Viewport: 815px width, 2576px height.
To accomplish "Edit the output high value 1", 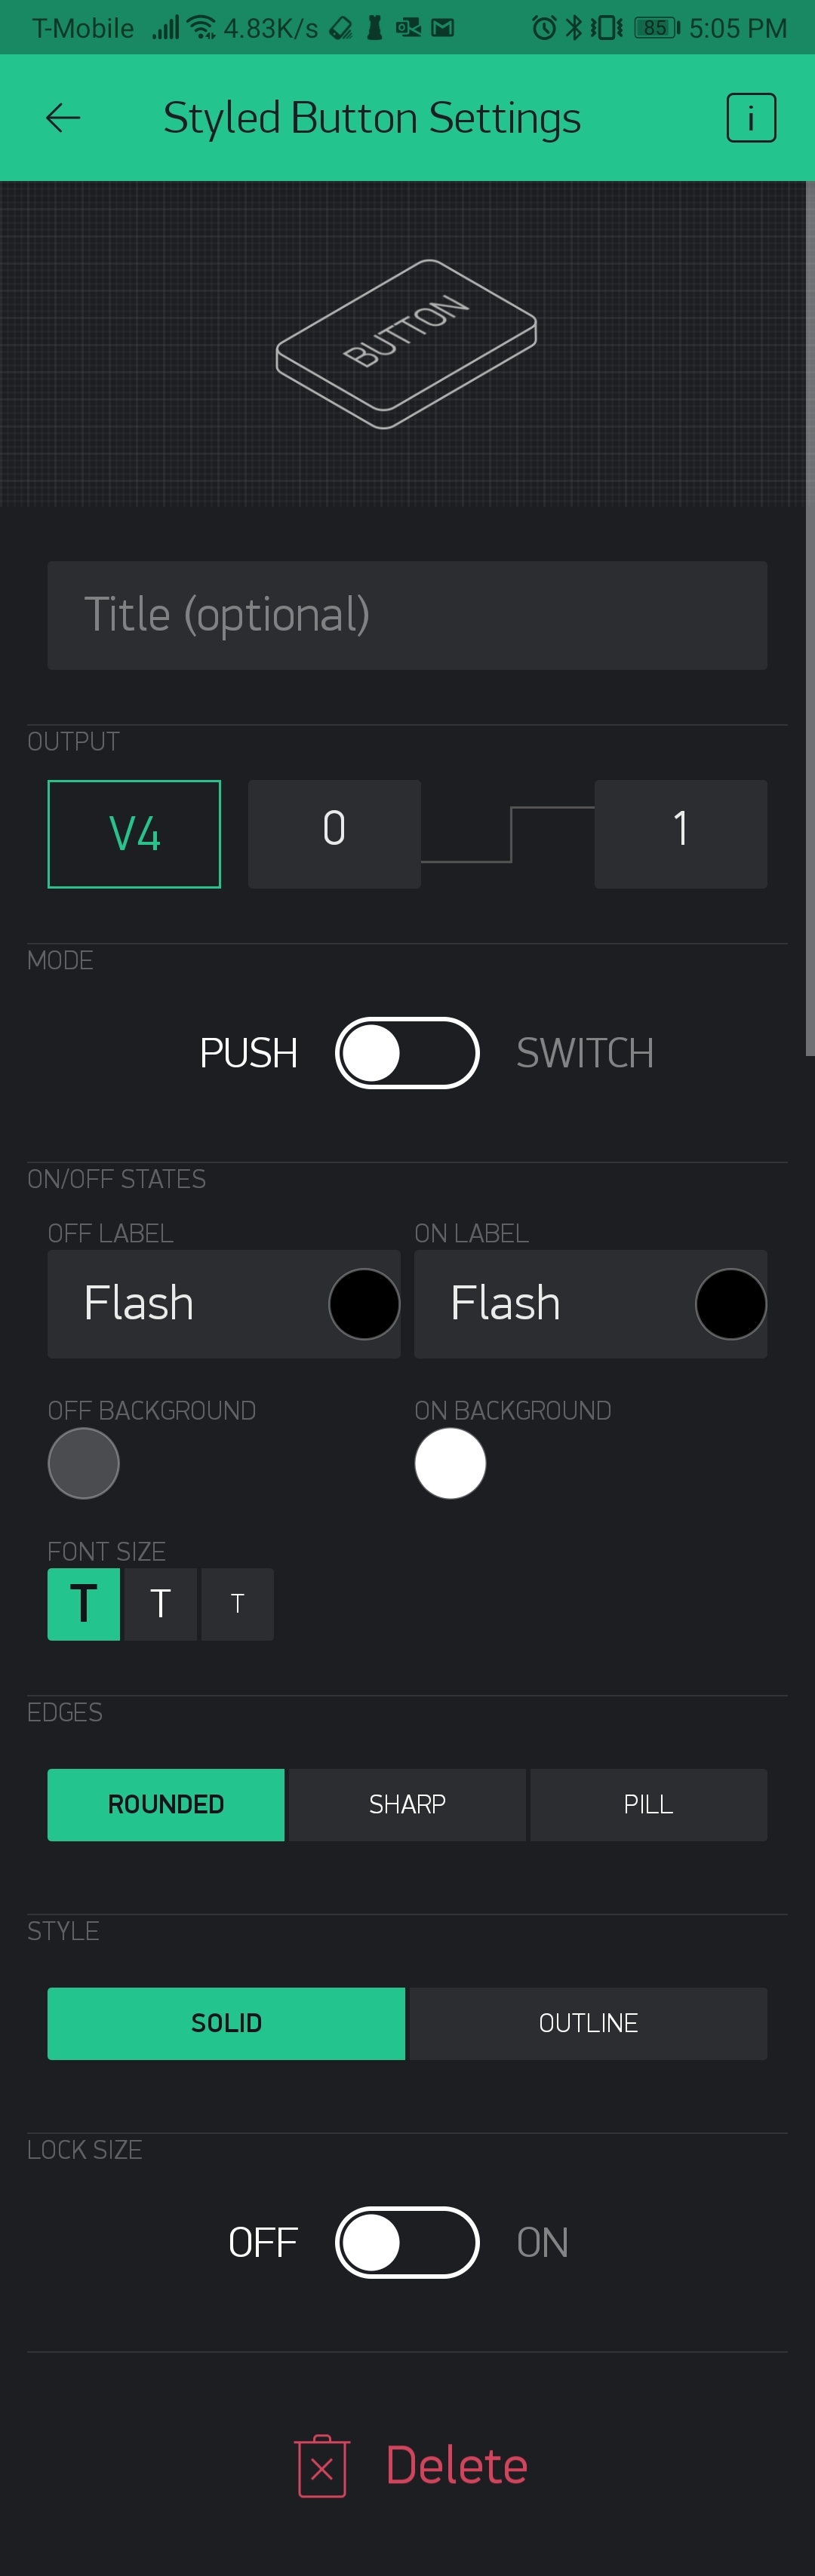I will 681,834.
